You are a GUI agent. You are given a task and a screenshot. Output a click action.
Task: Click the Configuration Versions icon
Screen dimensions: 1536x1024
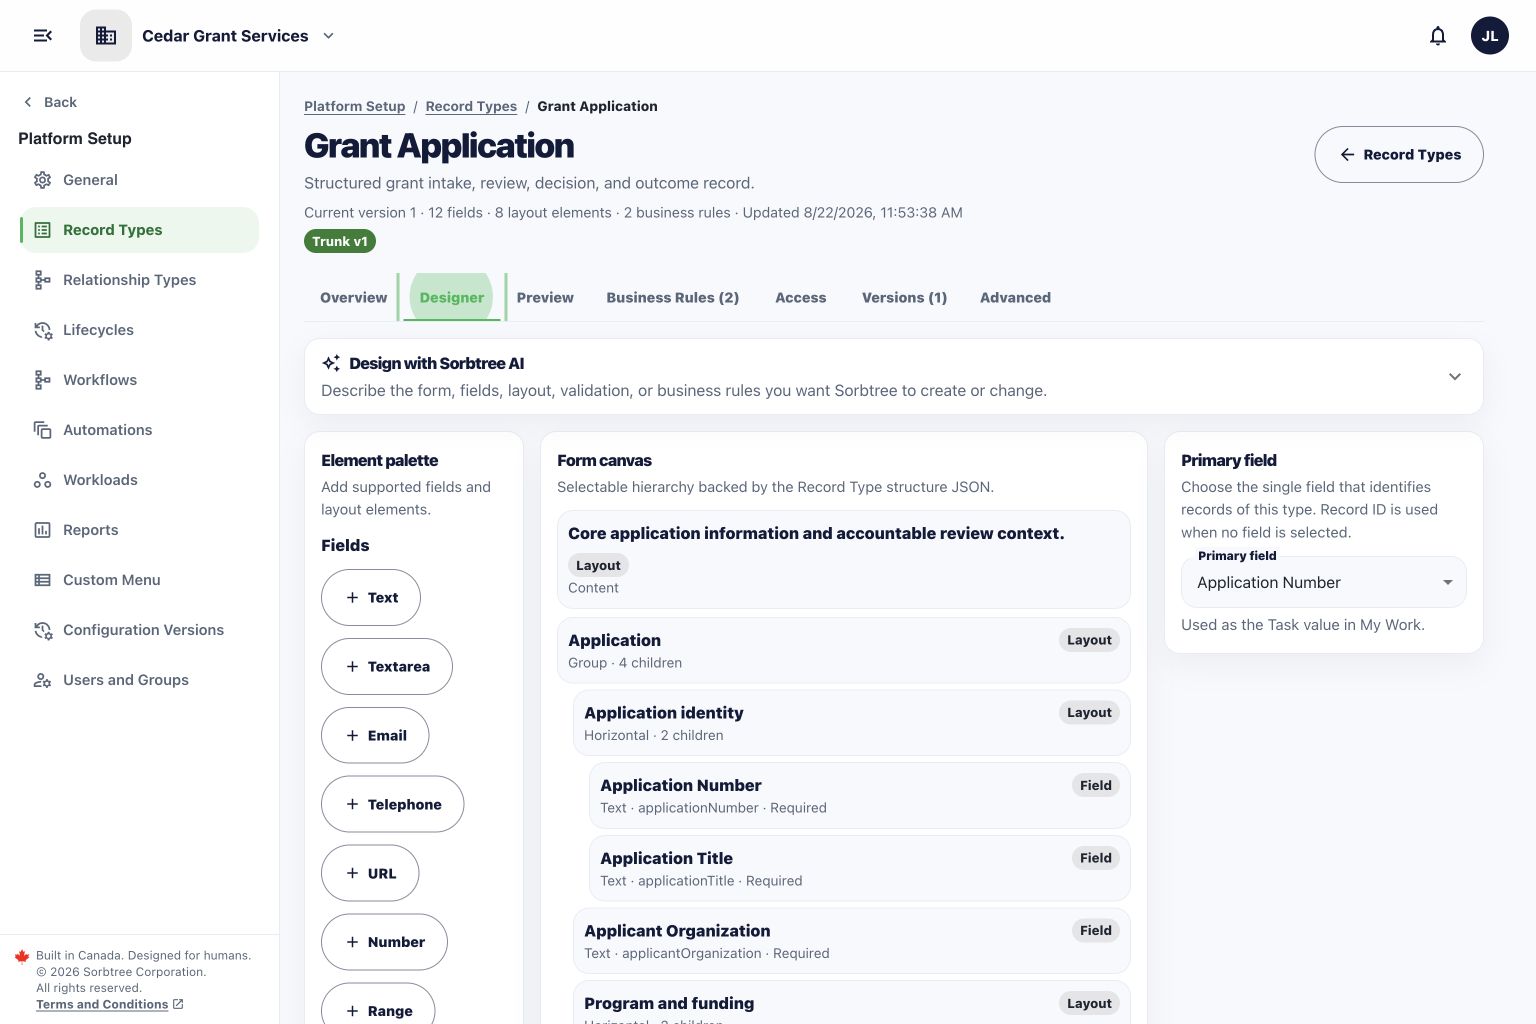pos(42,630)
